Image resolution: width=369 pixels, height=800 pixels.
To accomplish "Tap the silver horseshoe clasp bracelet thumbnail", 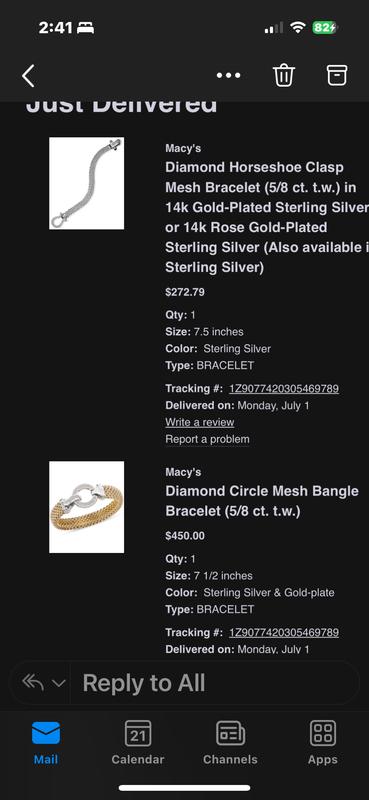I will [86, 183].
